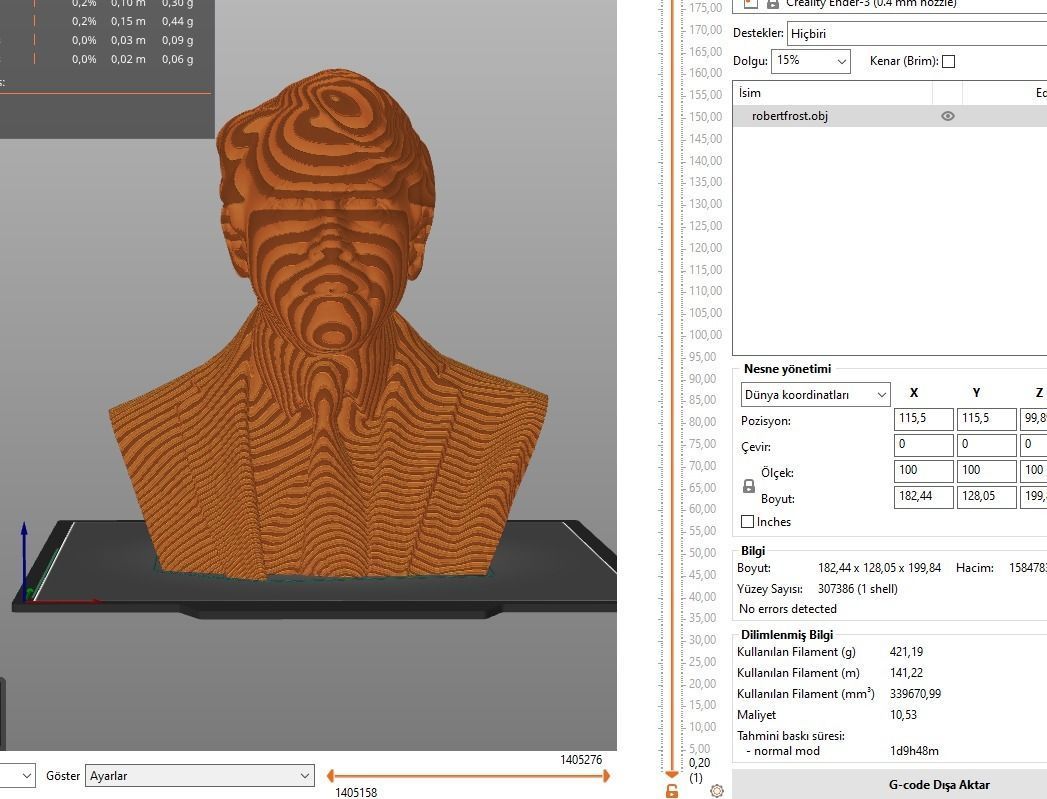Toggle visibility eye for robertfrost.obj
Image resolution: width=1047 pixels, height=799 pixels.
[948, 116]
